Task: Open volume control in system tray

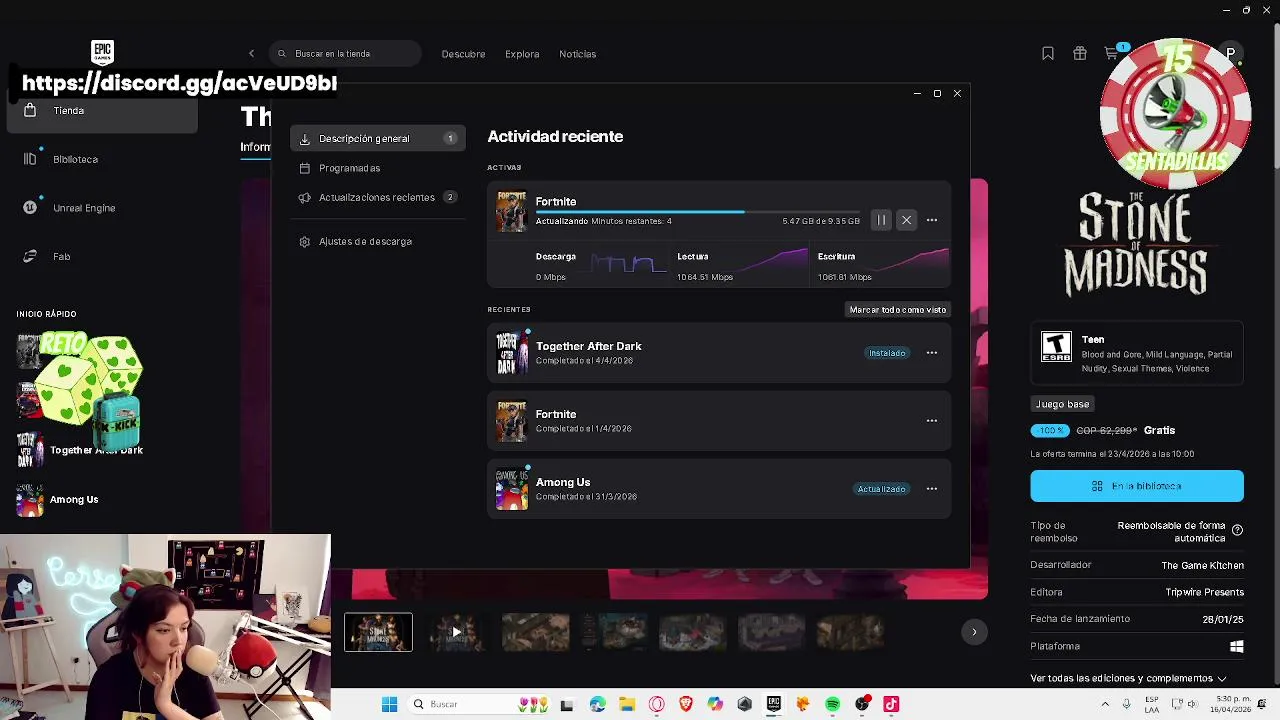Action: (x=1192, y=704)
